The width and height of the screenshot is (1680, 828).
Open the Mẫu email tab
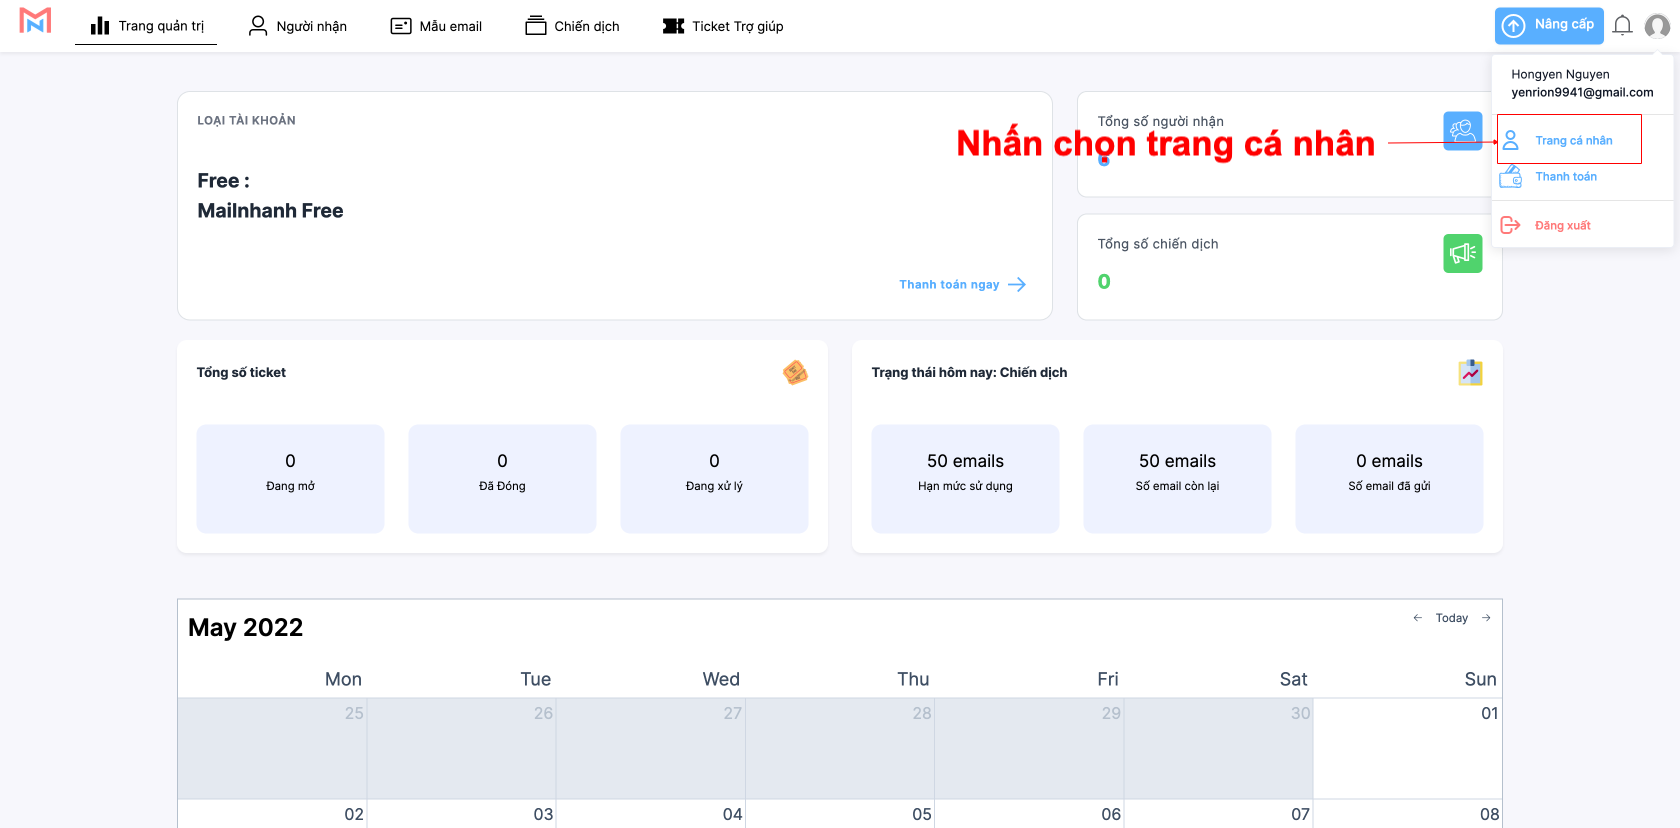[x=436, y=26]
